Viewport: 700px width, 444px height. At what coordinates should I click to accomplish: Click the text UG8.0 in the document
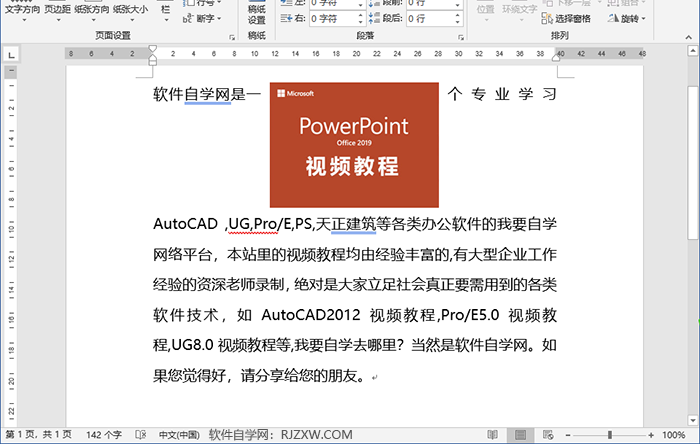[x=192, y=345]
